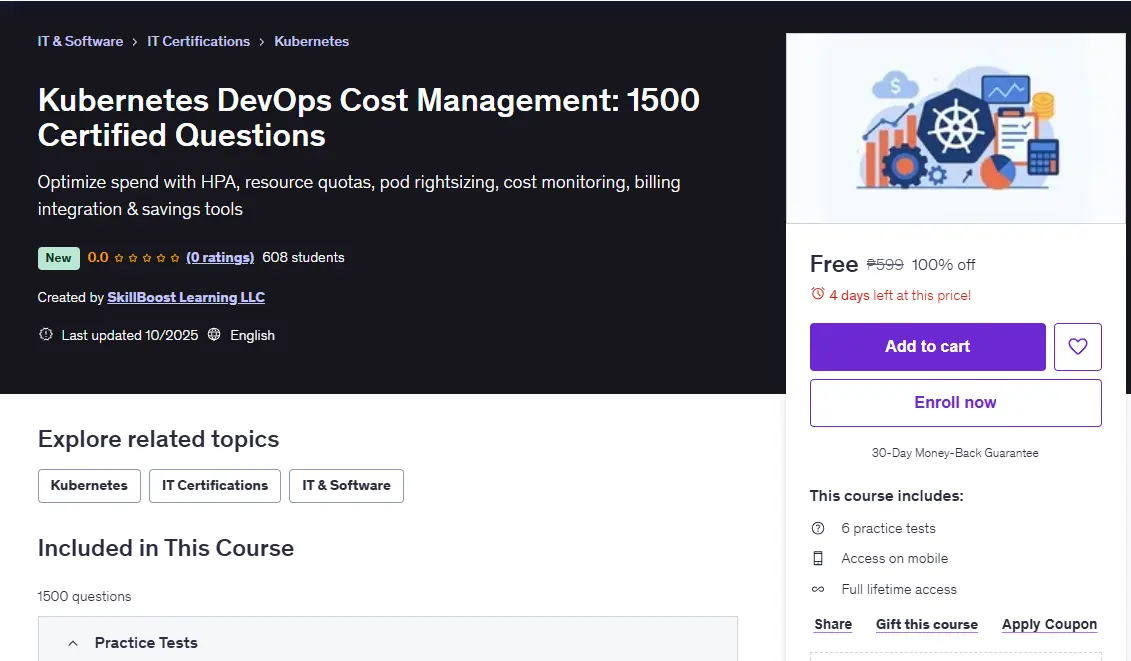Click the 'English' language text
This screenshot has width=1131, height=661.
tap(252, 336)
